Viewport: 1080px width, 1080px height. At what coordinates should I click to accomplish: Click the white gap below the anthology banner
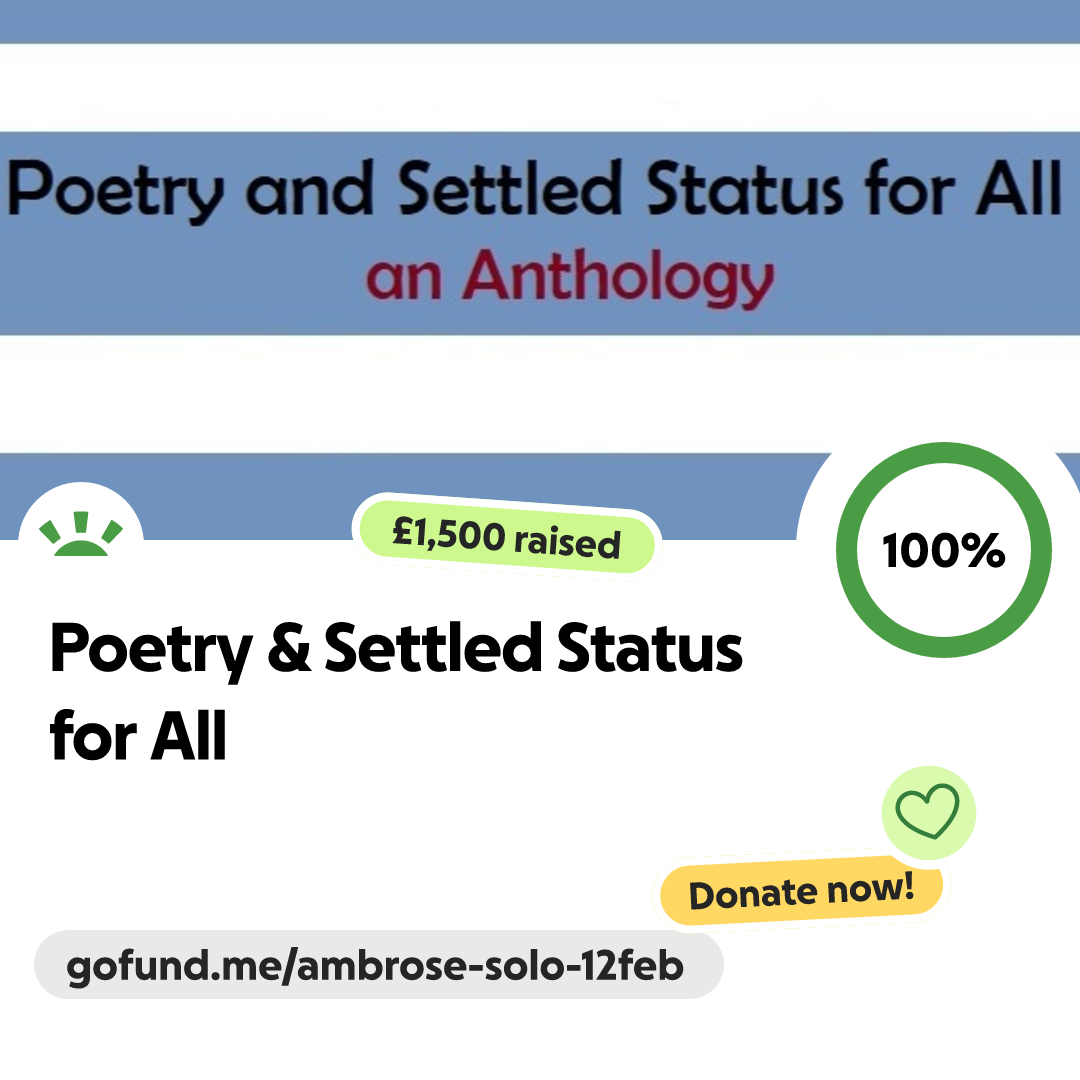pyautogui.click(x=540, y=392)
